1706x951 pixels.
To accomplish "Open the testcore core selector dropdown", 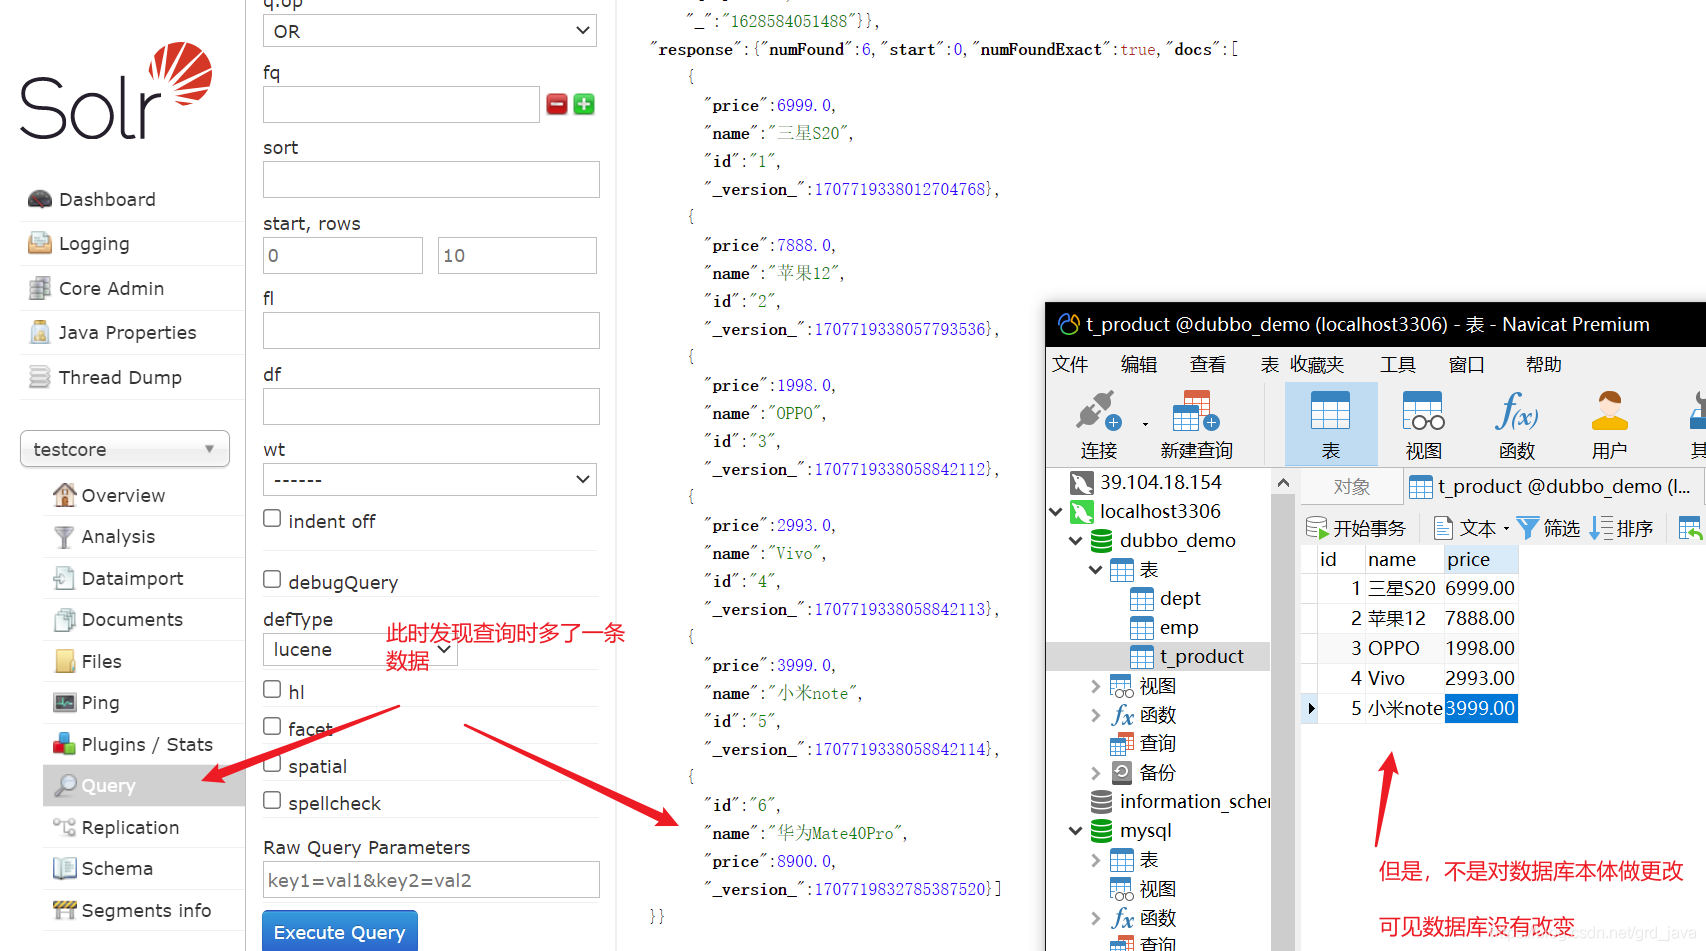I will [125, 449].
